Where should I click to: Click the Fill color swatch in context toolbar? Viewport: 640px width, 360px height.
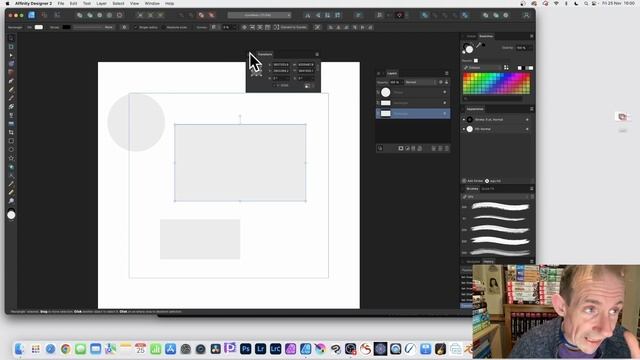pyautogui.click(x=39, y=27)
